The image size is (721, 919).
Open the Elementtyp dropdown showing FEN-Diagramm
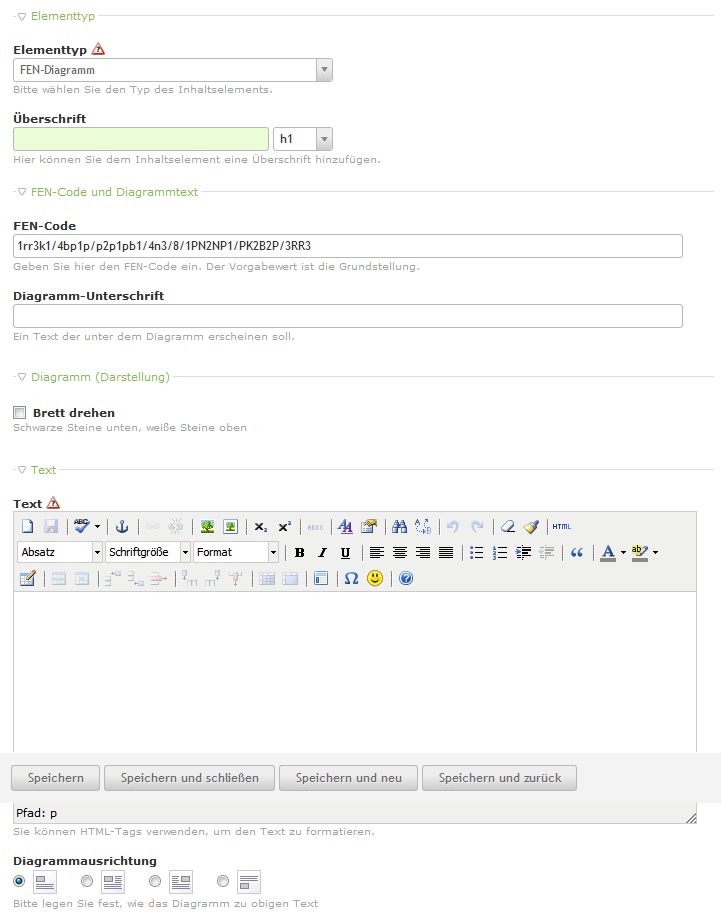point(173,70)
